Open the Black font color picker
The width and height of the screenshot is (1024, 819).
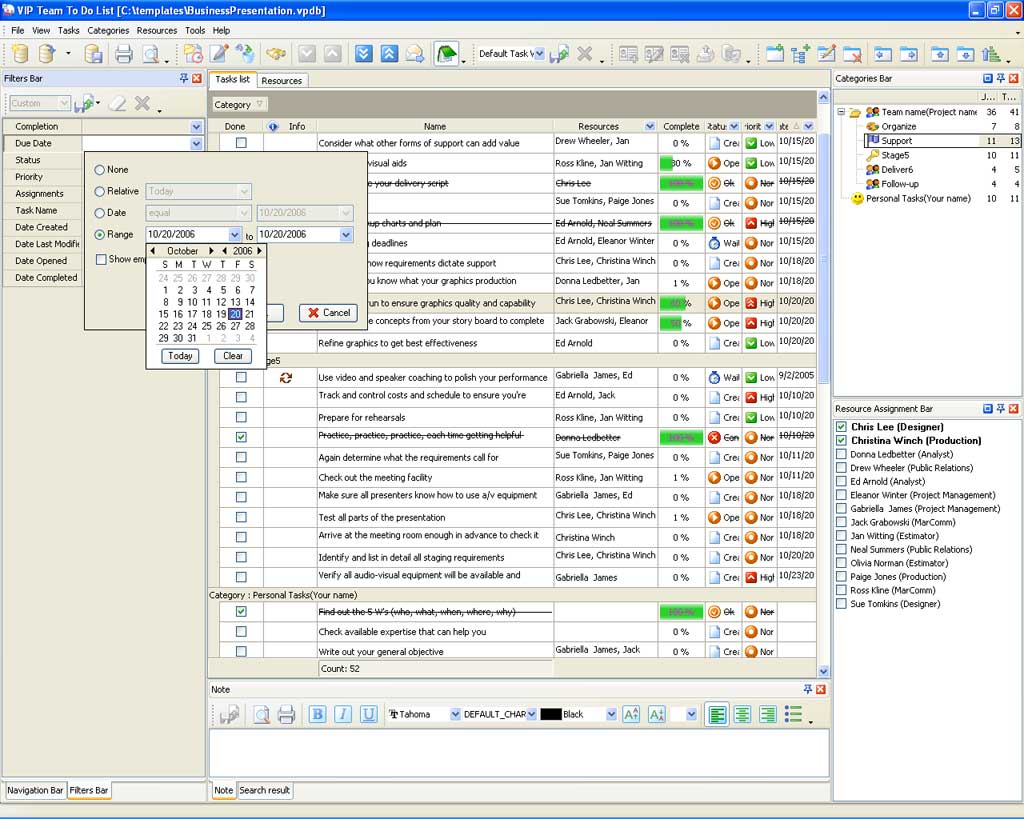coord(610,714)
